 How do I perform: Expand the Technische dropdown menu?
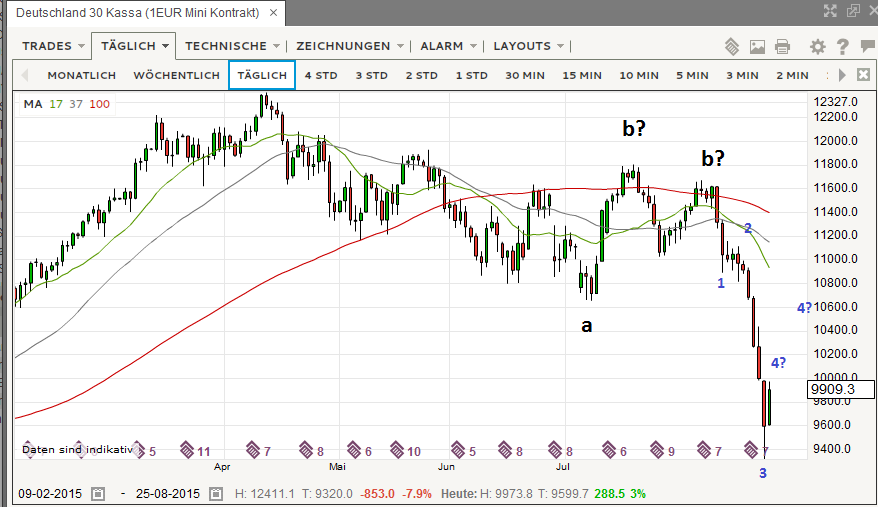click(x=233, y=46)
